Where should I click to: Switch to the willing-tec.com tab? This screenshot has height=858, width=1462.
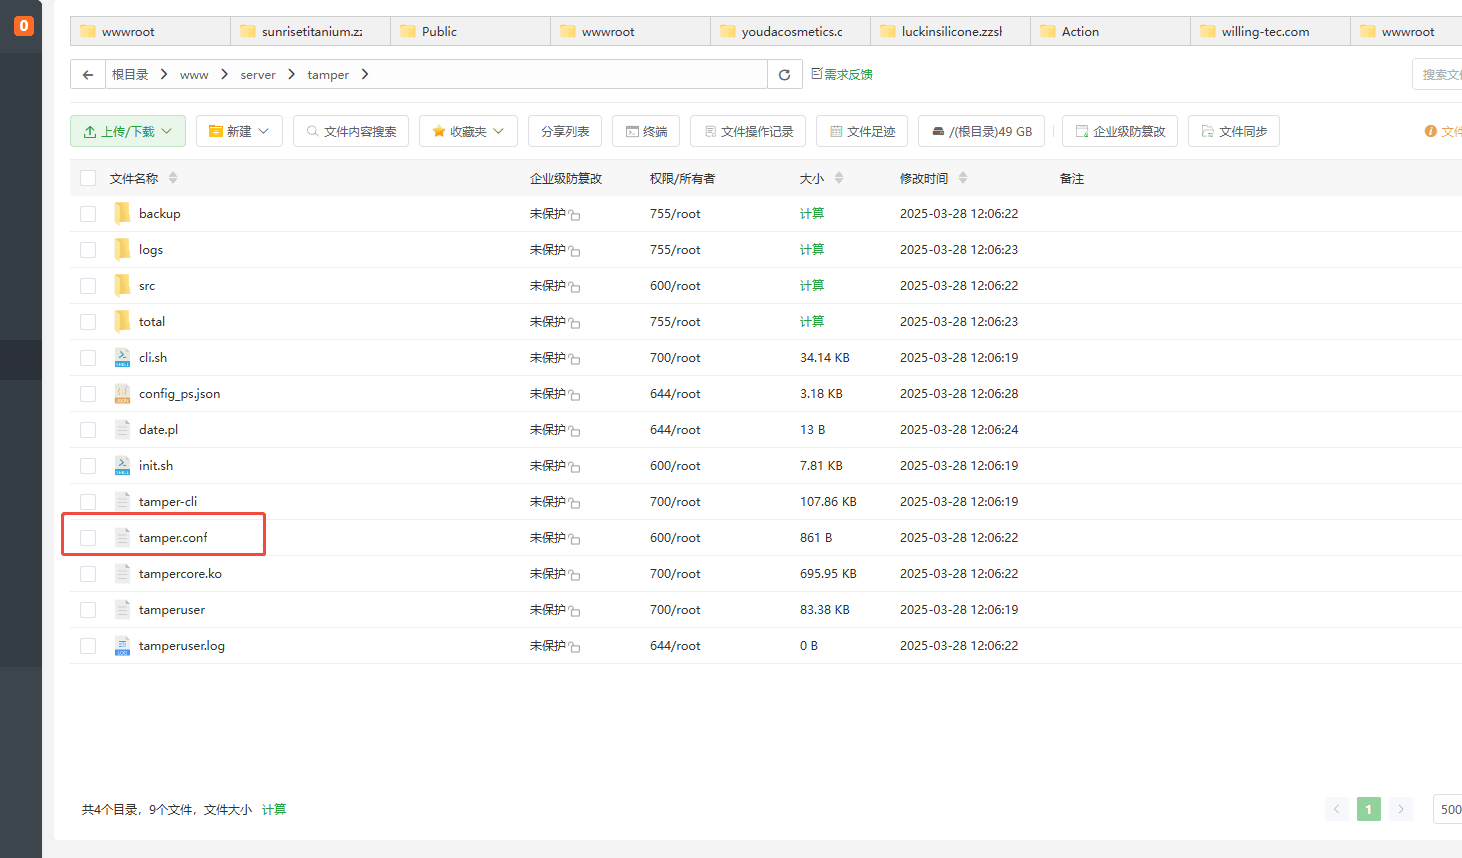coord(1264,32)
